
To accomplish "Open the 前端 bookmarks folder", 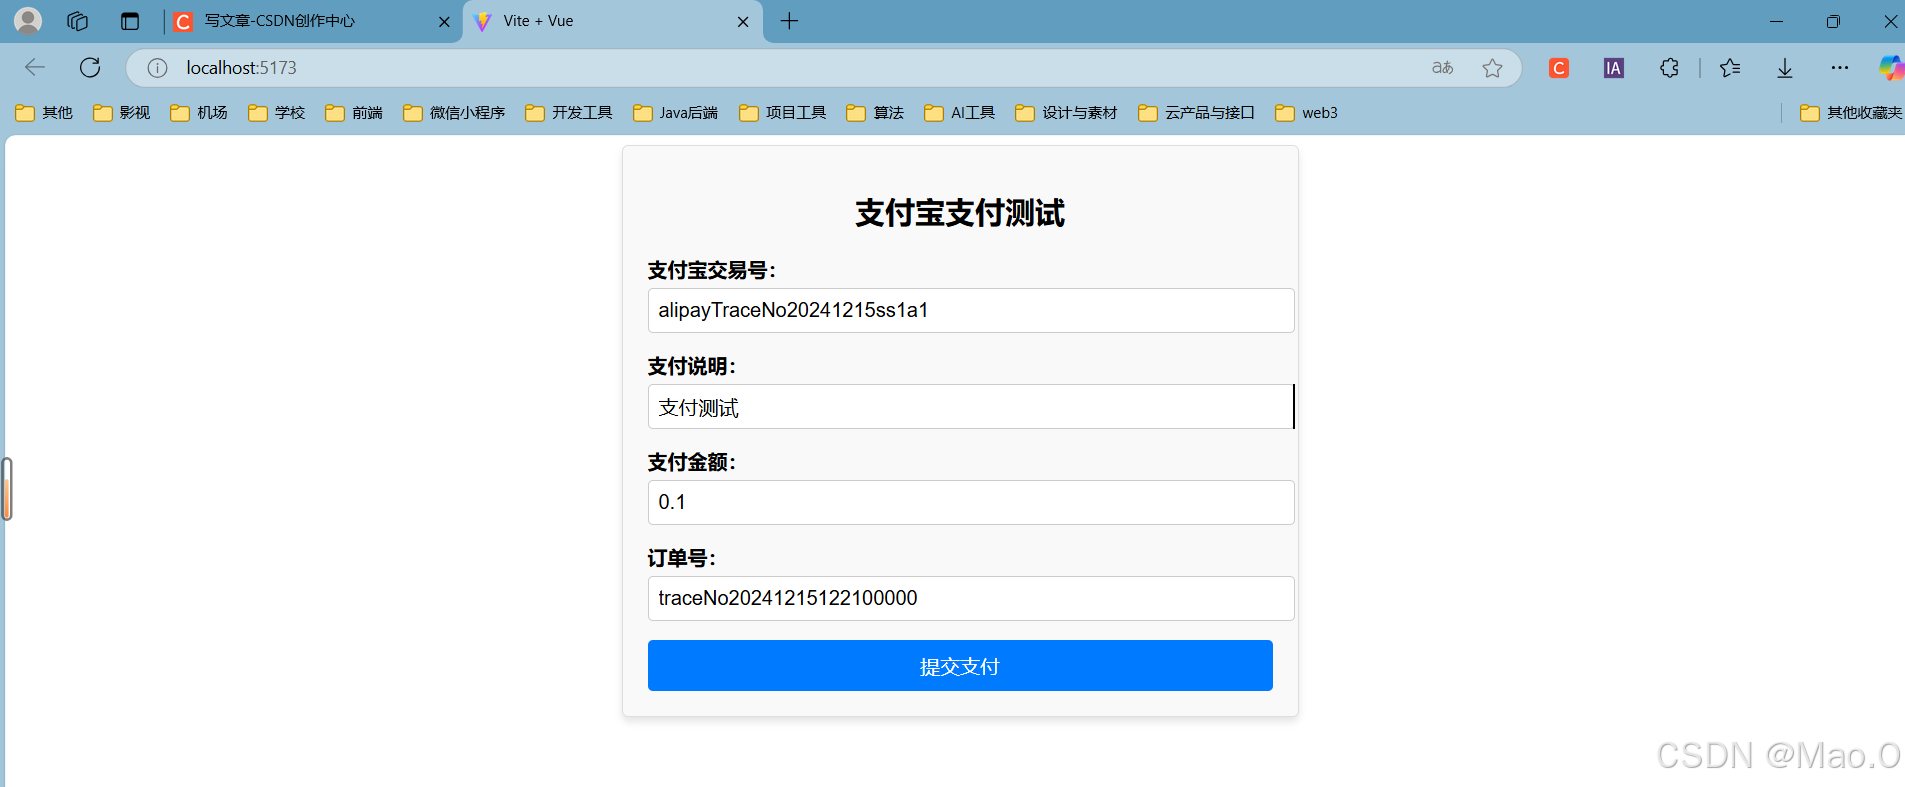I will (354, 113).
